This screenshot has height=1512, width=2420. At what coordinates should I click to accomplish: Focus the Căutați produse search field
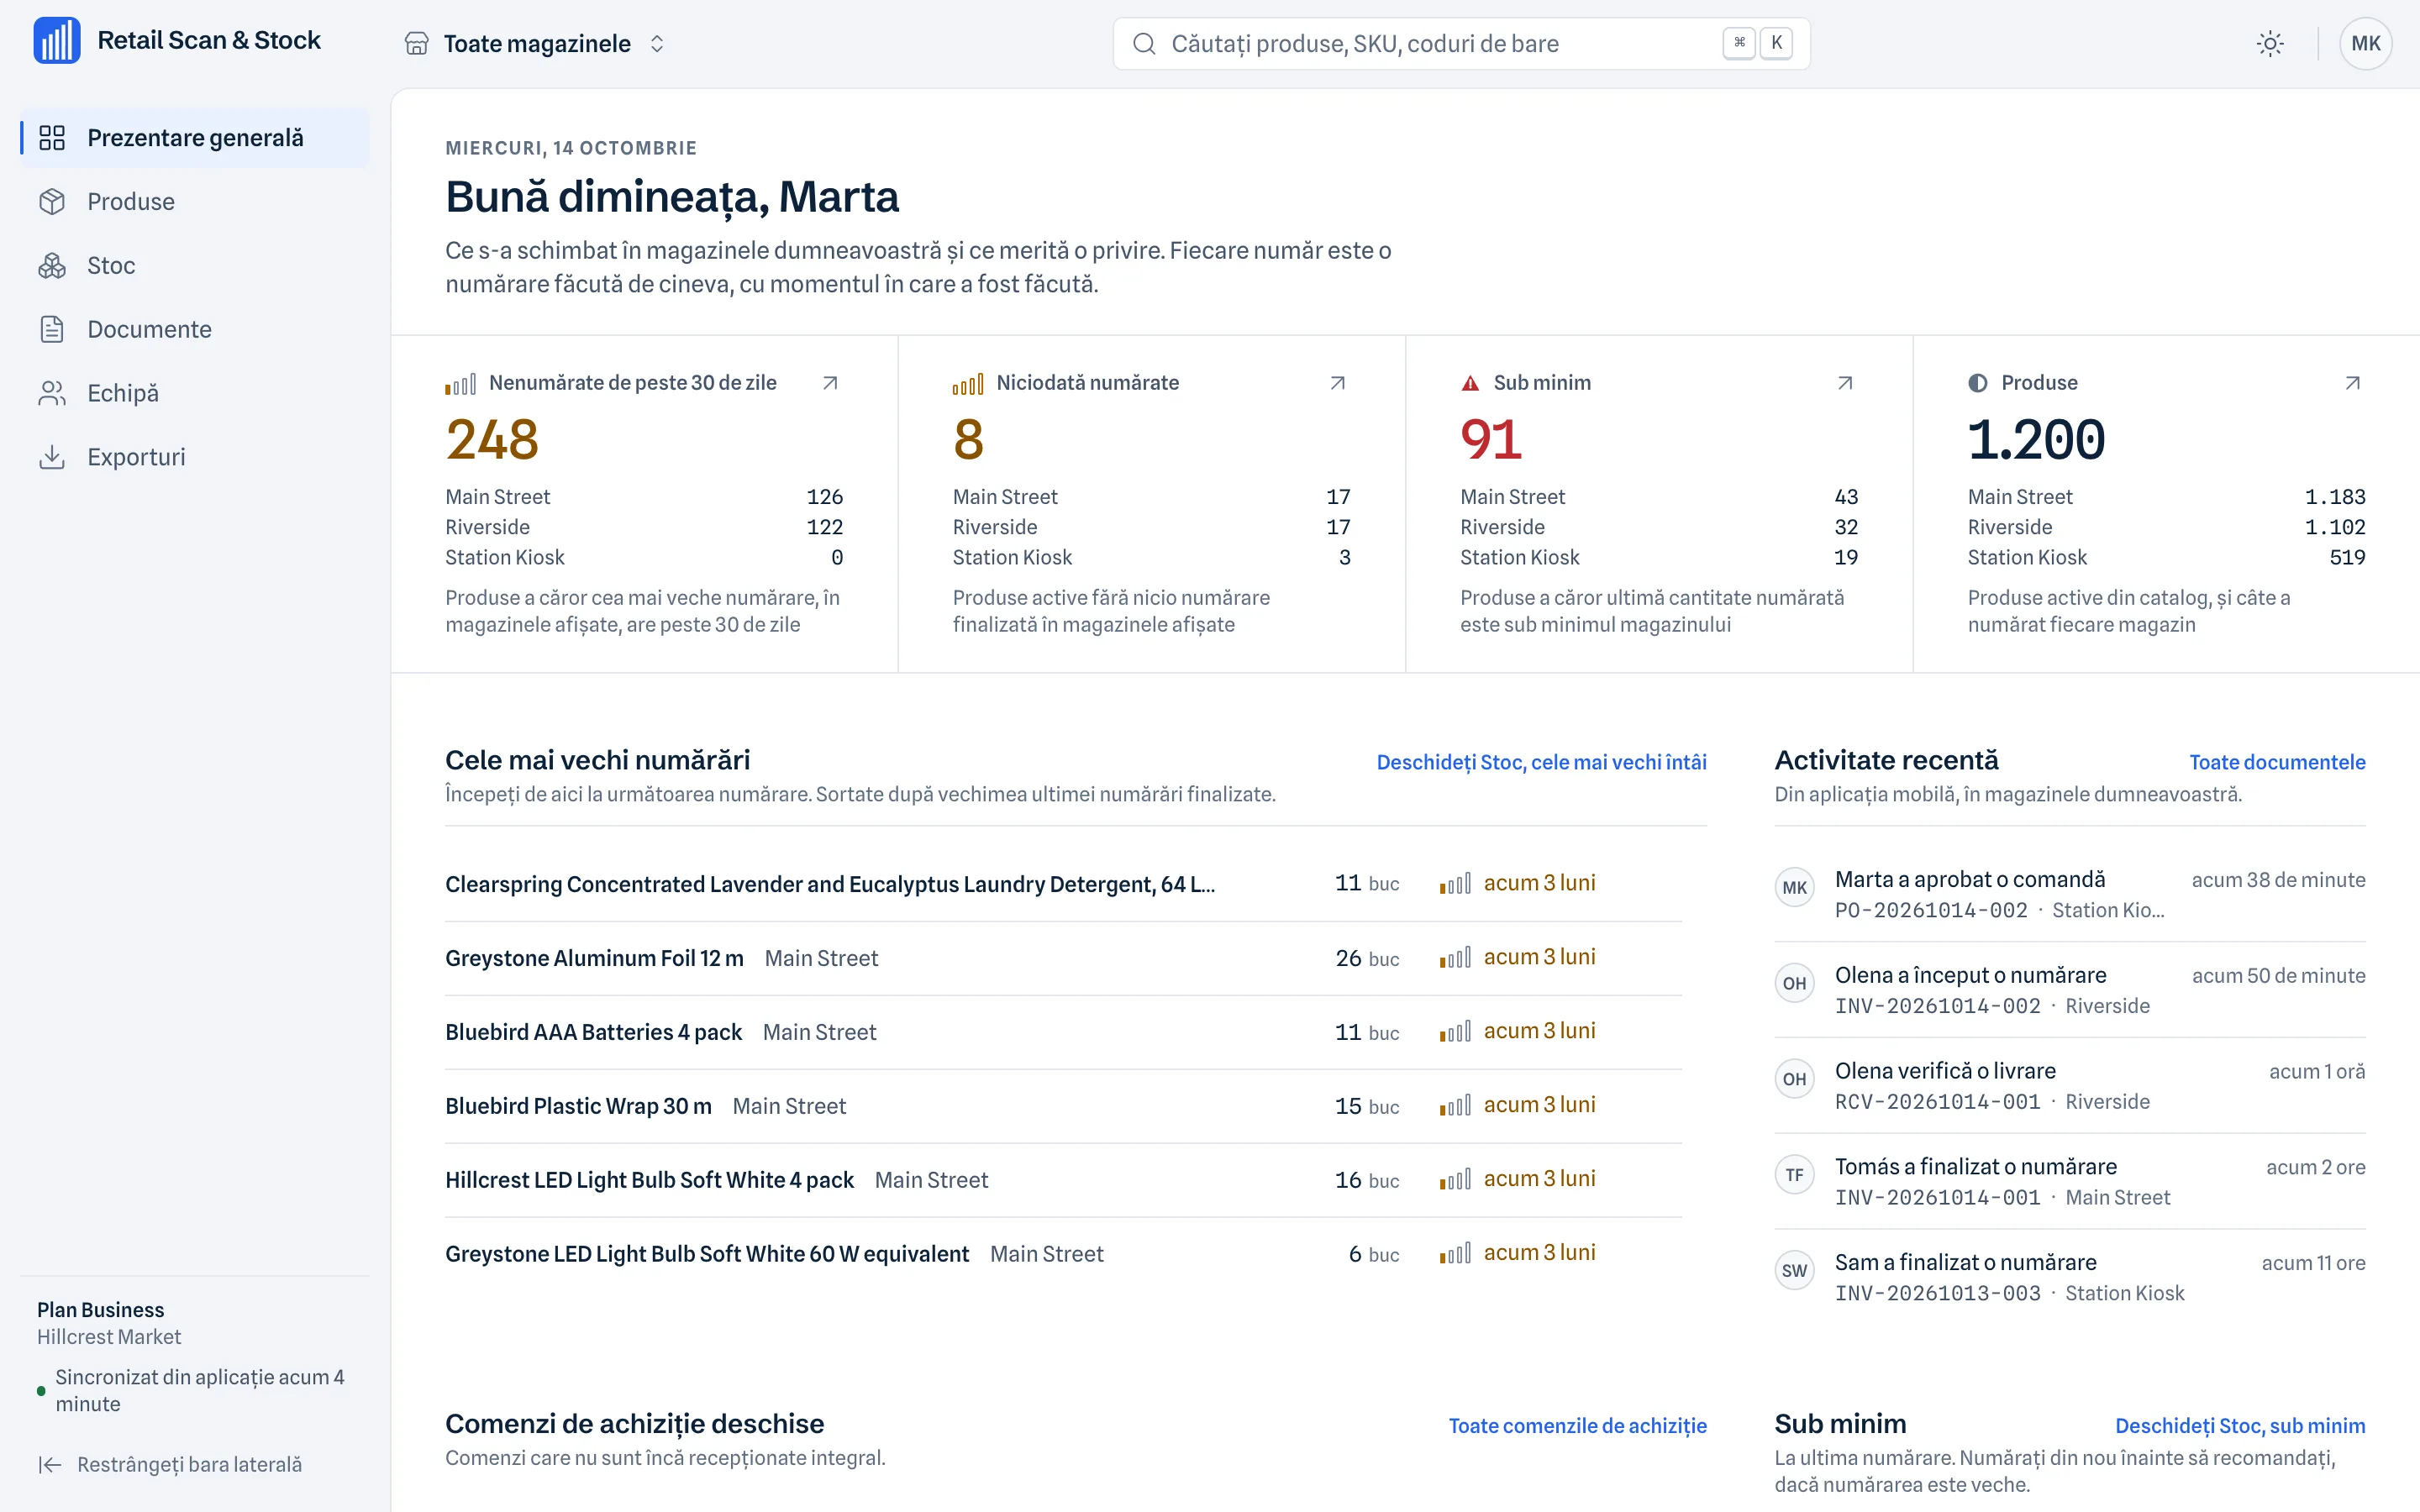coord(1461,44)
